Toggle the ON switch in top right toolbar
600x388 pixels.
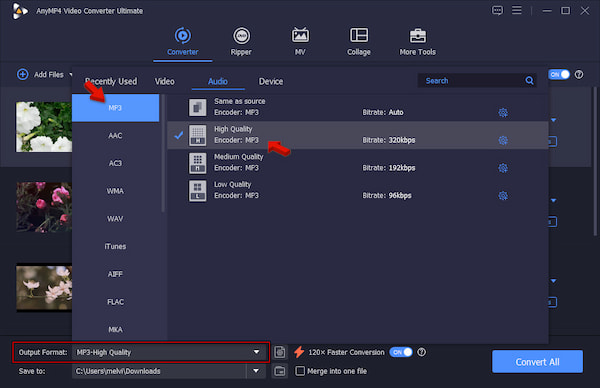[559, 74]
